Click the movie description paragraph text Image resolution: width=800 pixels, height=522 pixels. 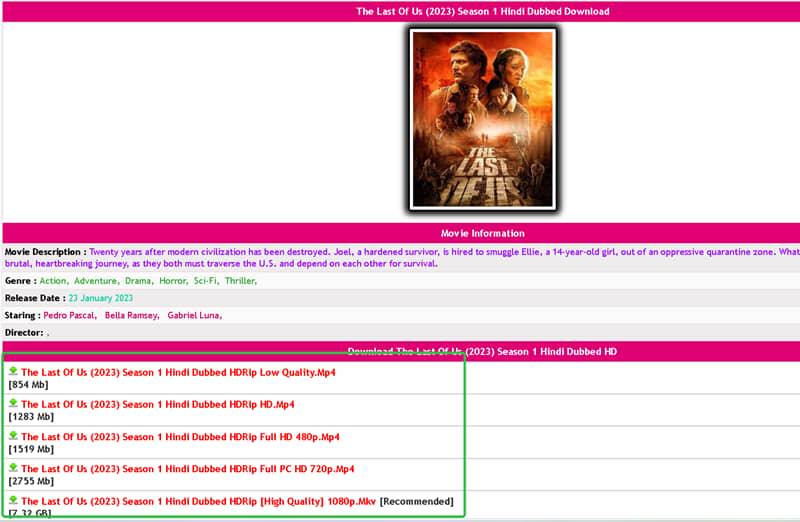pos(402,258)
